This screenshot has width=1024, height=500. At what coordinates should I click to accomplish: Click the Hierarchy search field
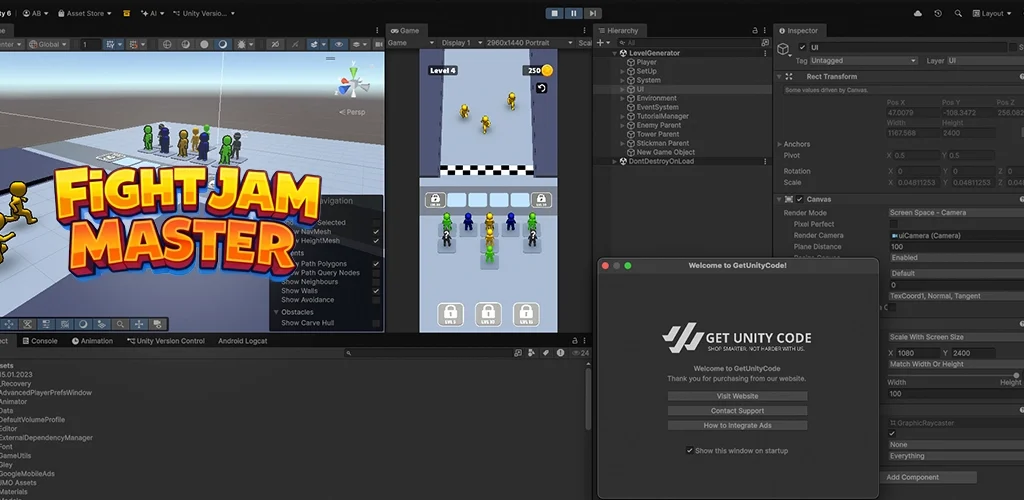tap(690, 43)
